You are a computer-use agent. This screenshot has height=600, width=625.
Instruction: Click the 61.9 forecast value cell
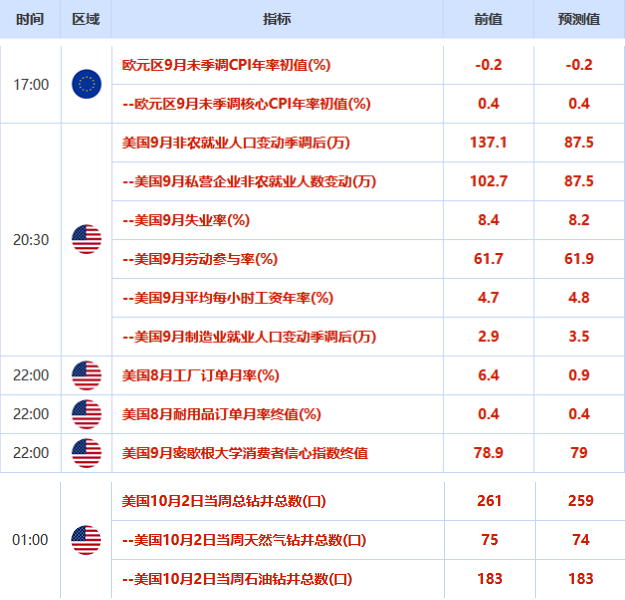tap(579, 259)
